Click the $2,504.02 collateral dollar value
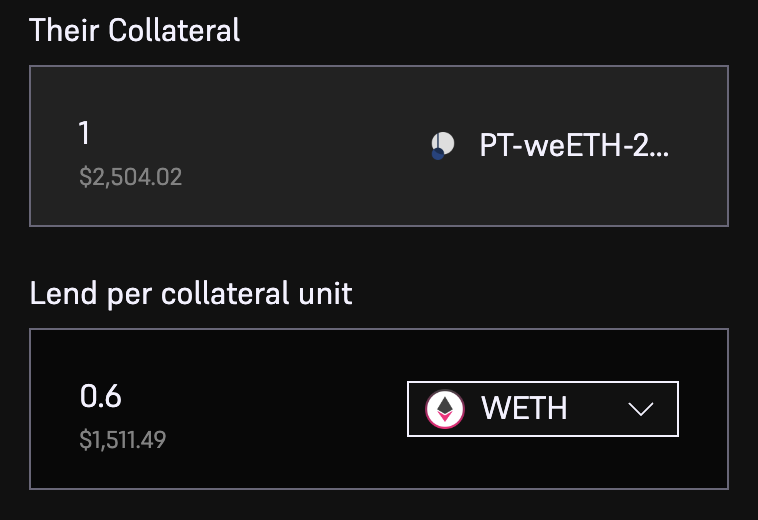Screen dimensions: 758x520 coord(131,177)
